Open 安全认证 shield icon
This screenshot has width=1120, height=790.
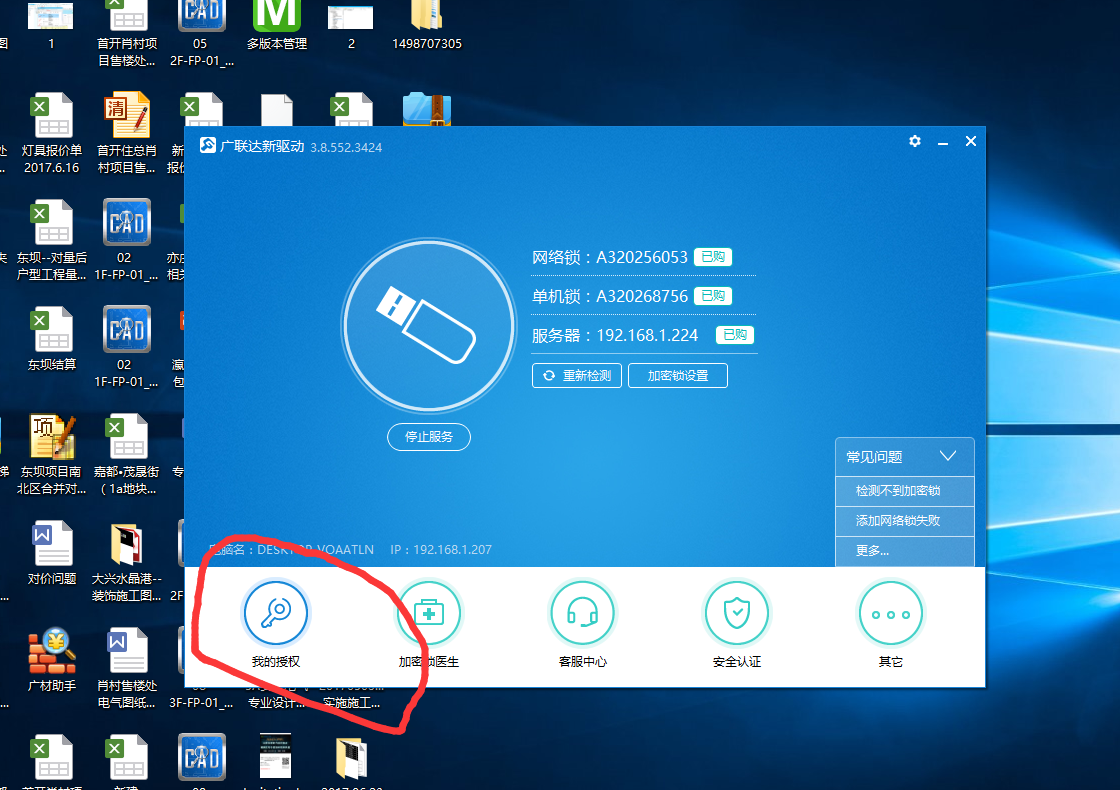coord(736,613)
